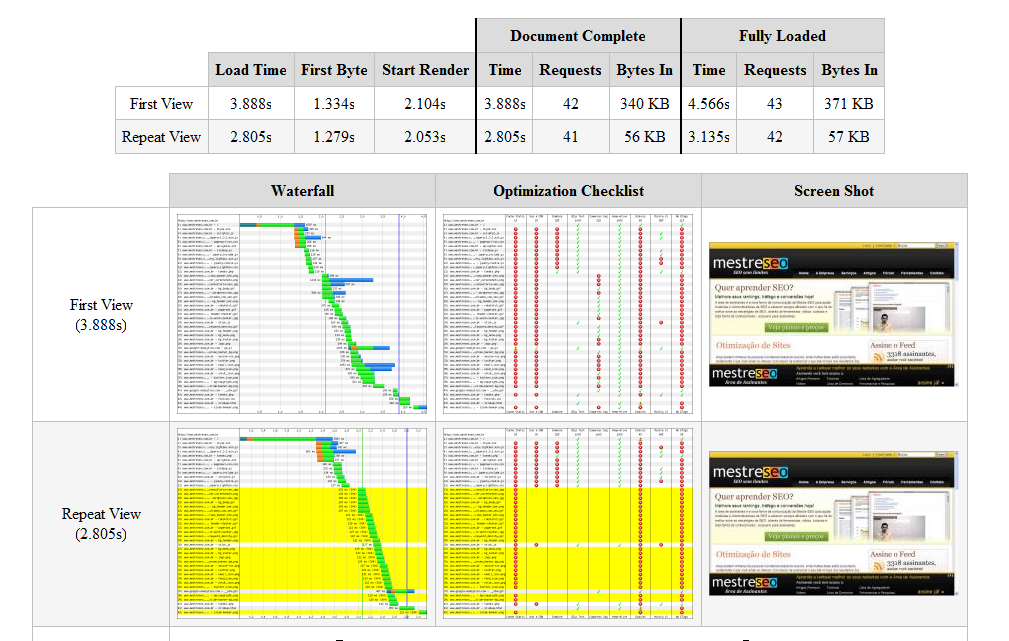The image size is (1009, 641).
Task: Click the Repeat View (2.805s) row label
Action: [101, 524]
